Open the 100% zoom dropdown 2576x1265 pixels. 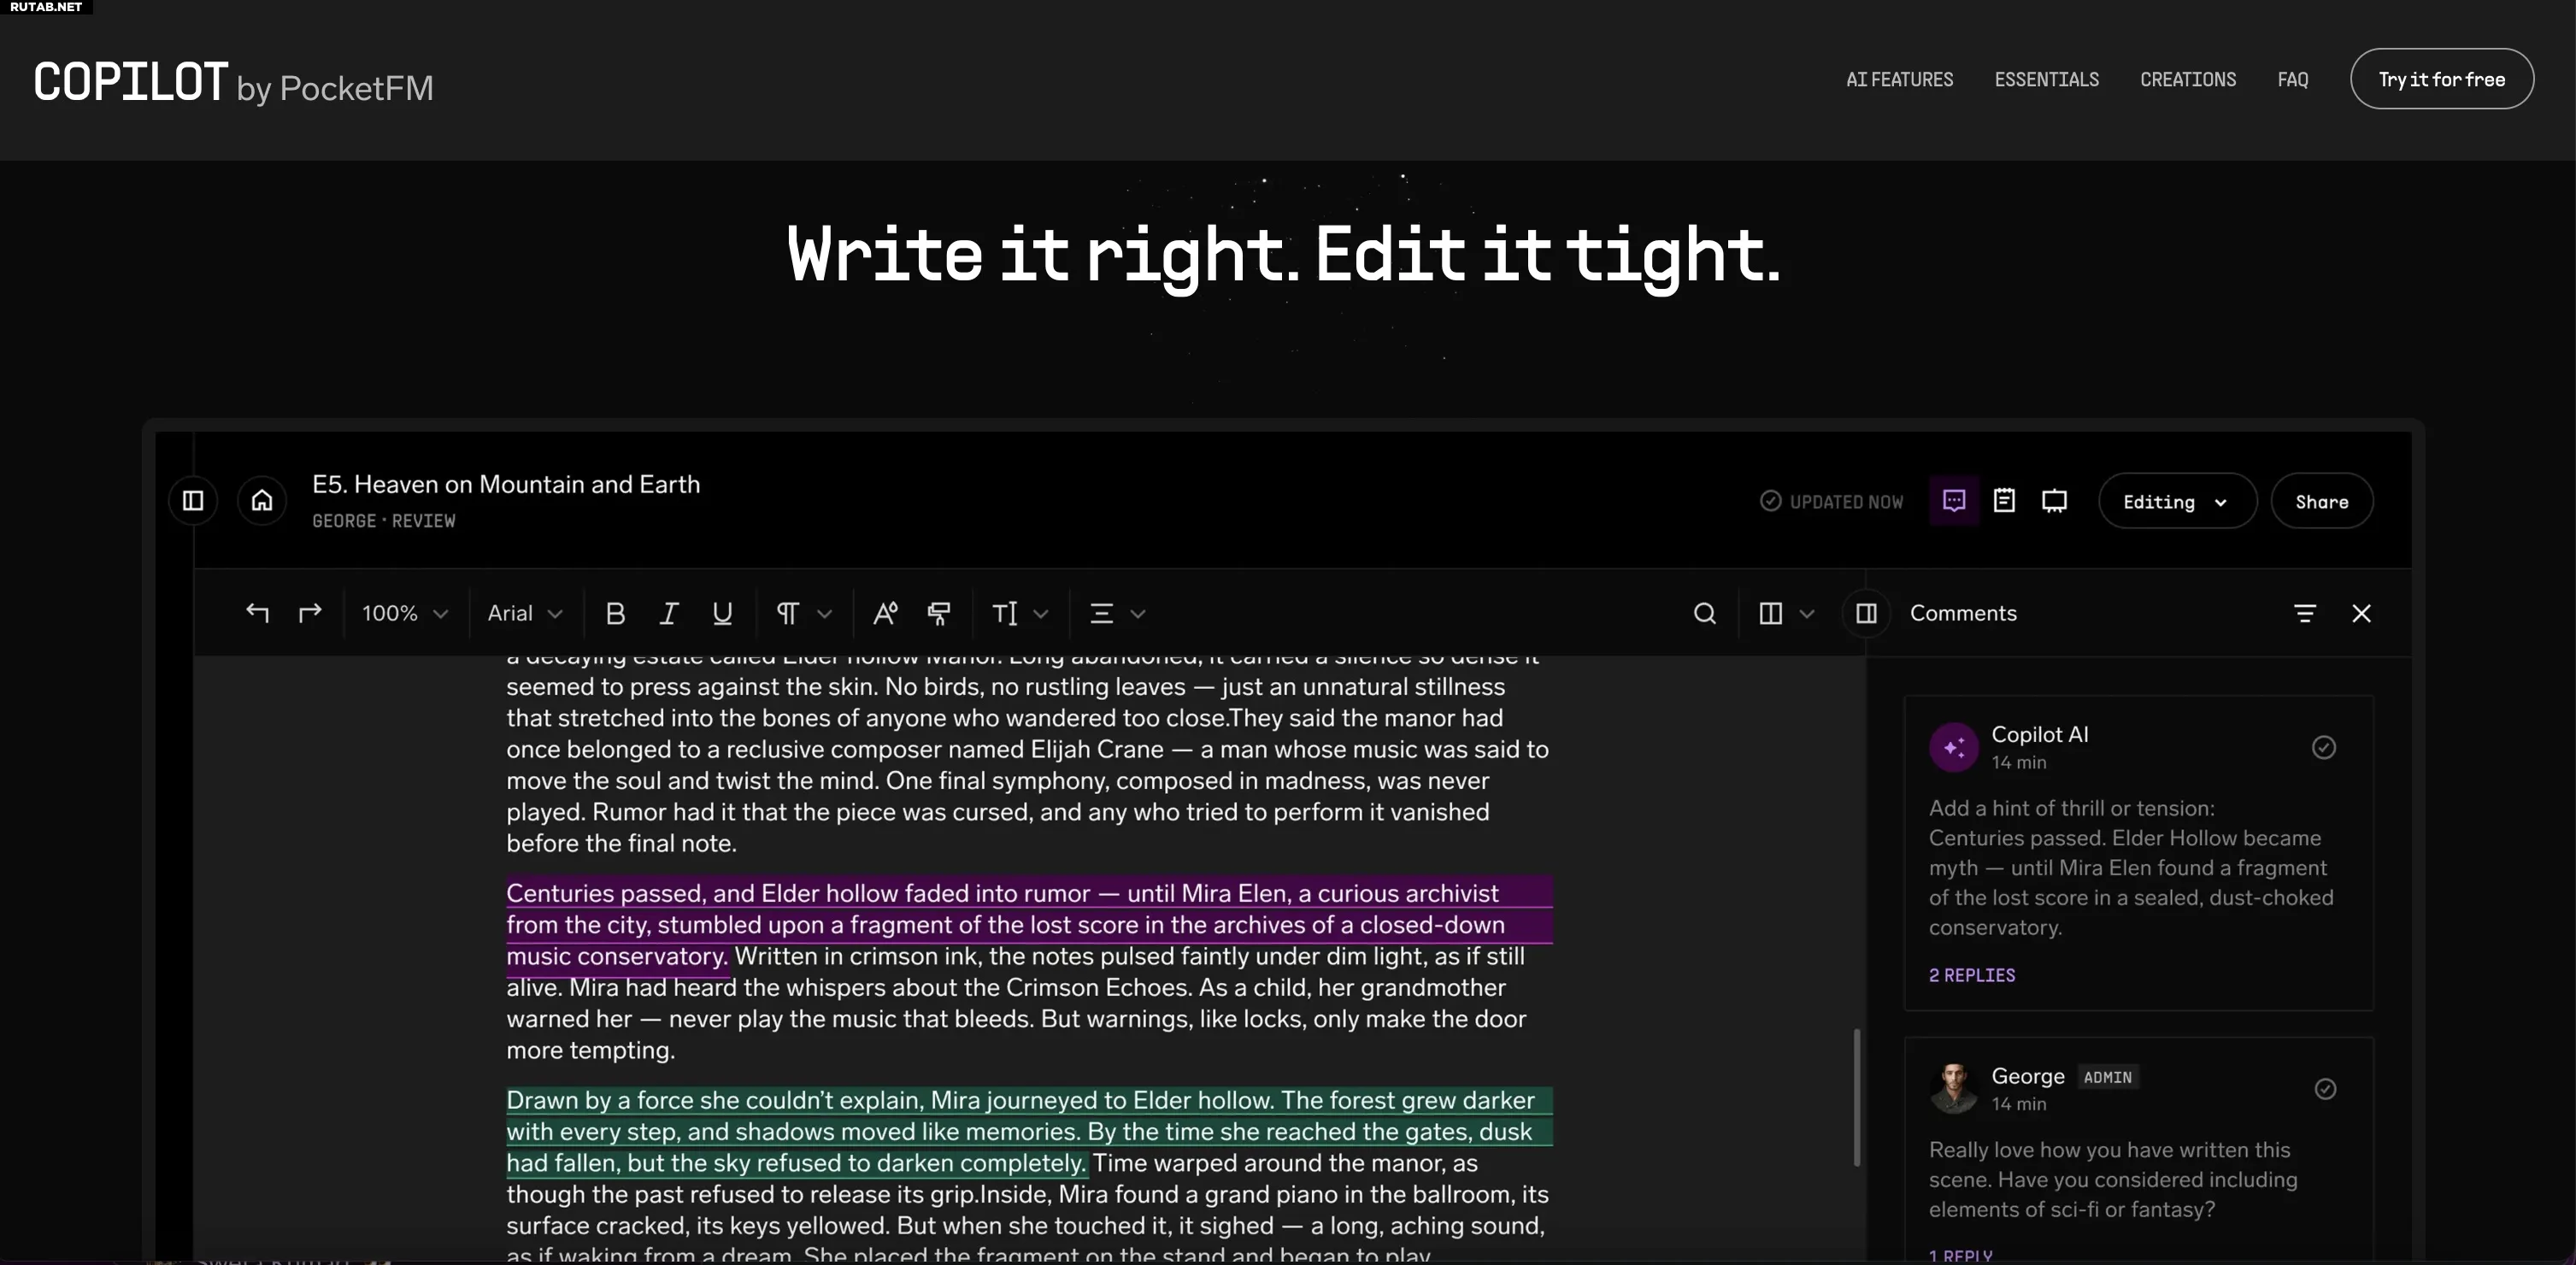[405, 613]
